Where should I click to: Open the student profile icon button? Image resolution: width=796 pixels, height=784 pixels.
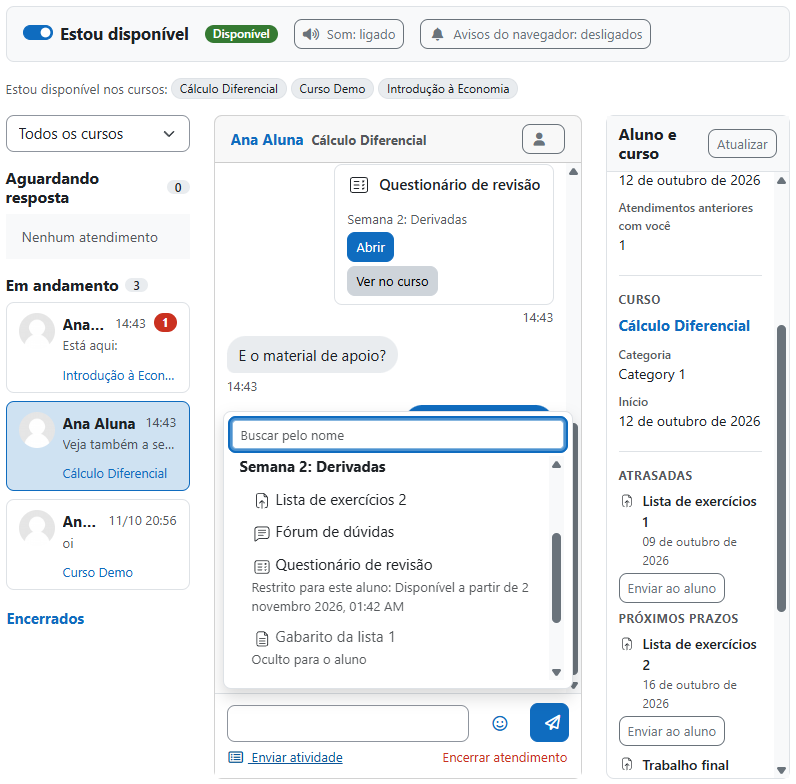click(x=543, y=139)
